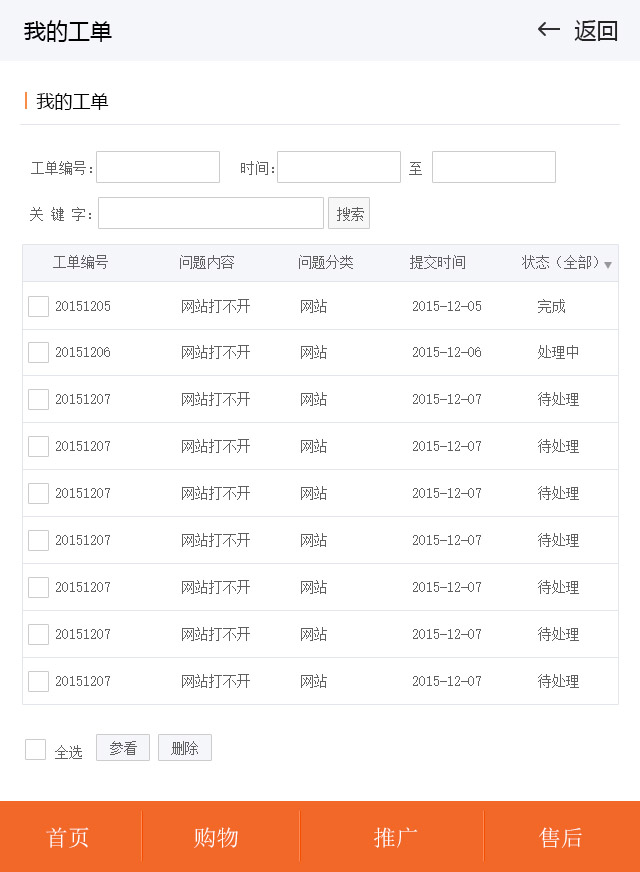Tick the checkbox for ticket 20151205
This screenshot has width=640, height=872.
coord(38,306)
